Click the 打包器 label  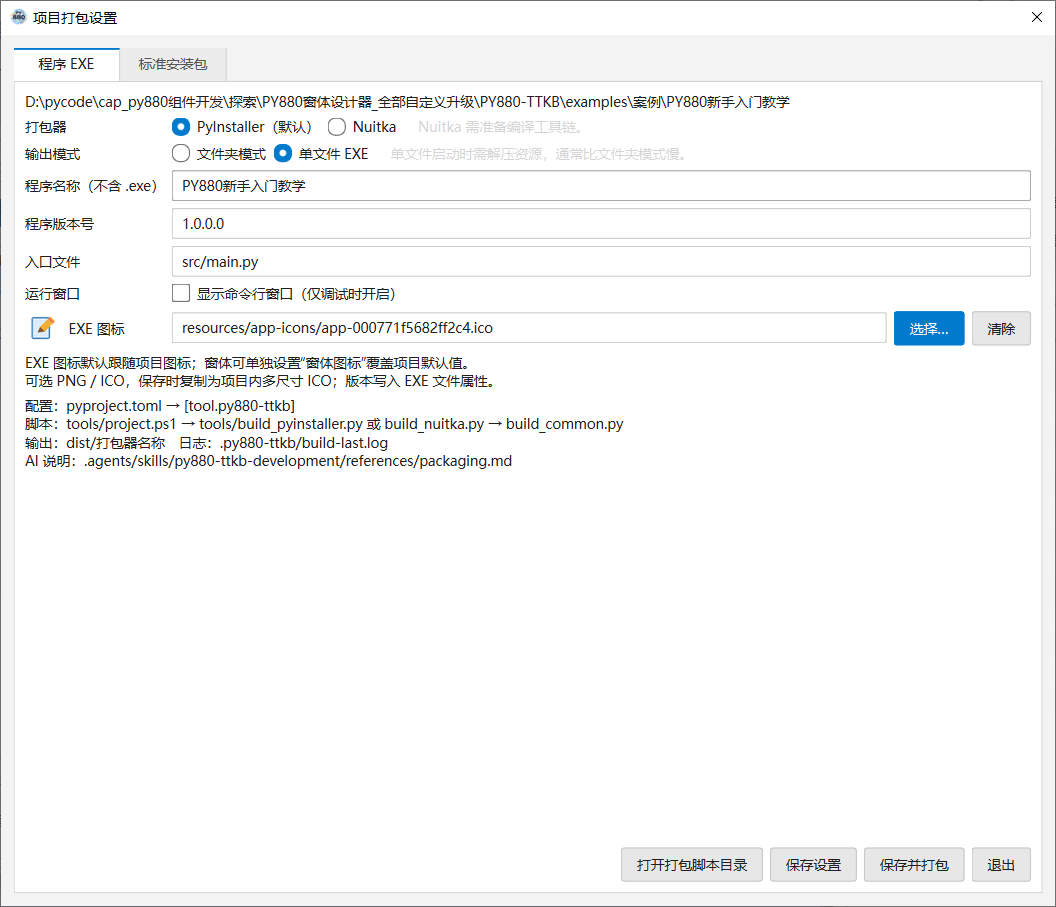tap(46, 127)
